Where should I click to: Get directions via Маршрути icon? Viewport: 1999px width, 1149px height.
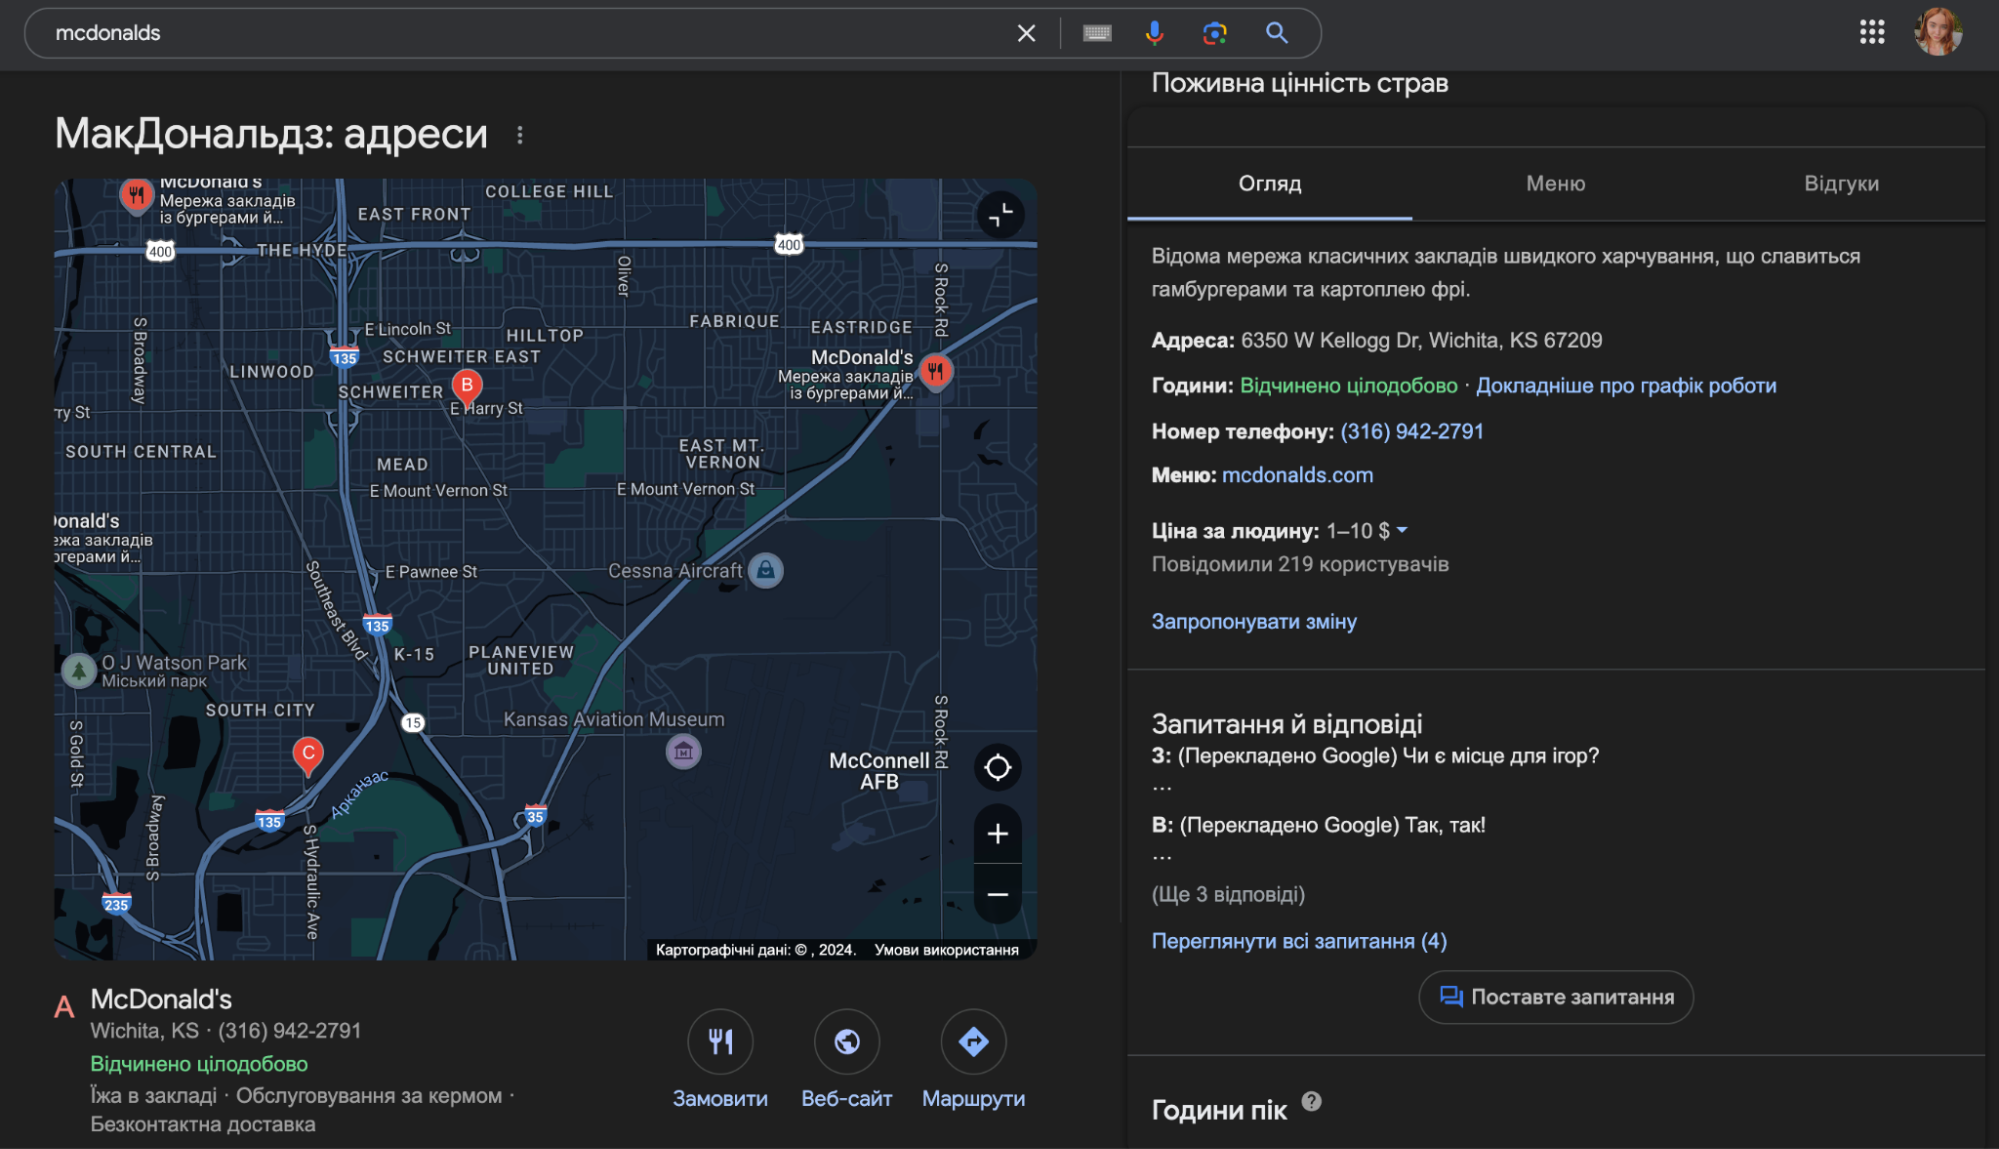(x=973, y=1042)
